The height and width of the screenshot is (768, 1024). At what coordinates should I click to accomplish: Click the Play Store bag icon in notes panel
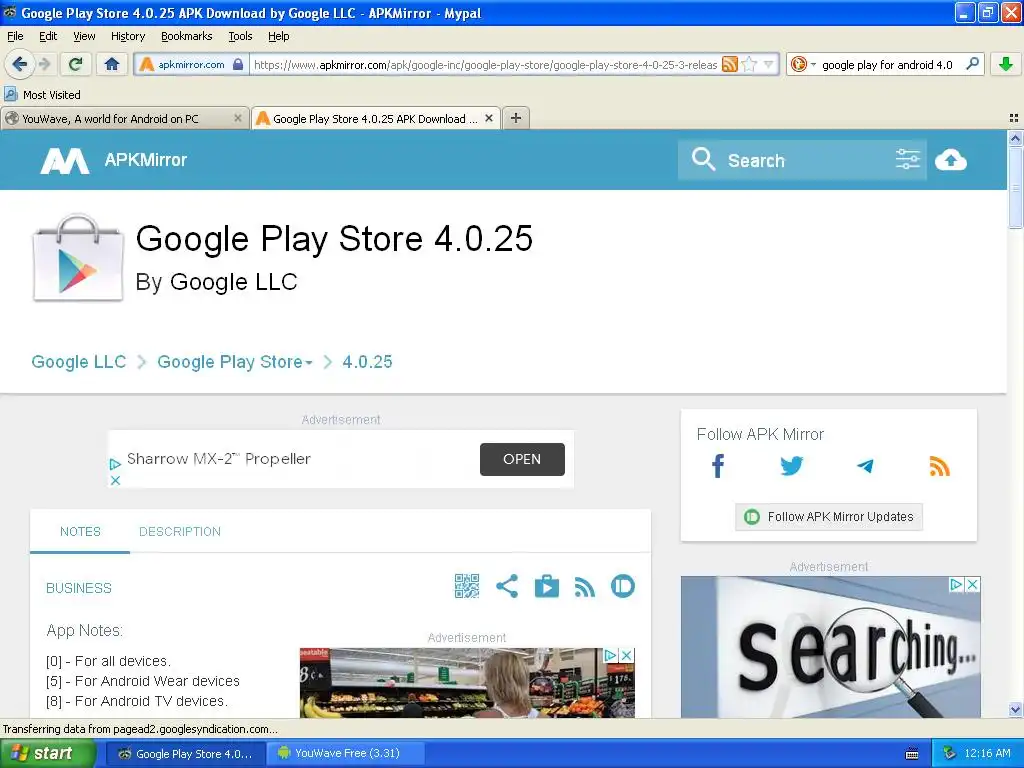point(547,586)
